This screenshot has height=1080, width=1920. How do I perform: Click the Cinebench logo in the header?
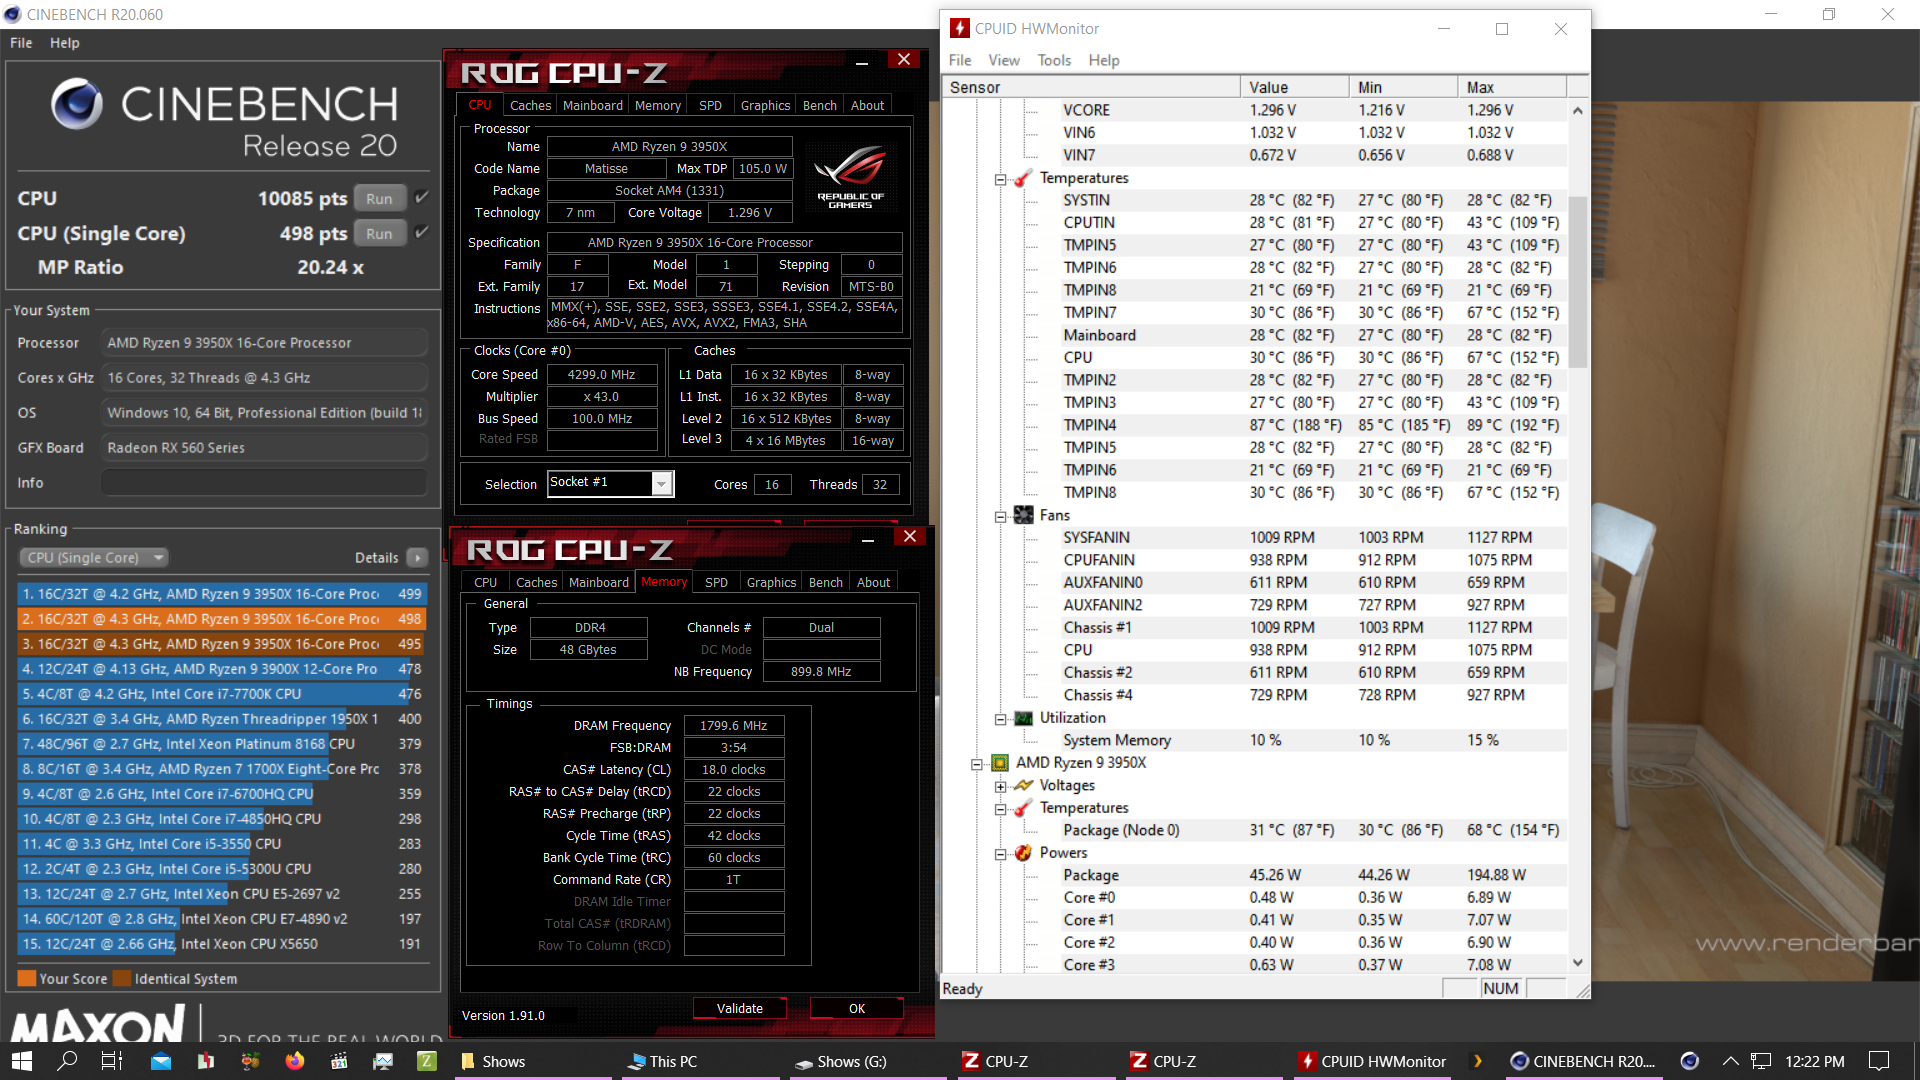78,104
